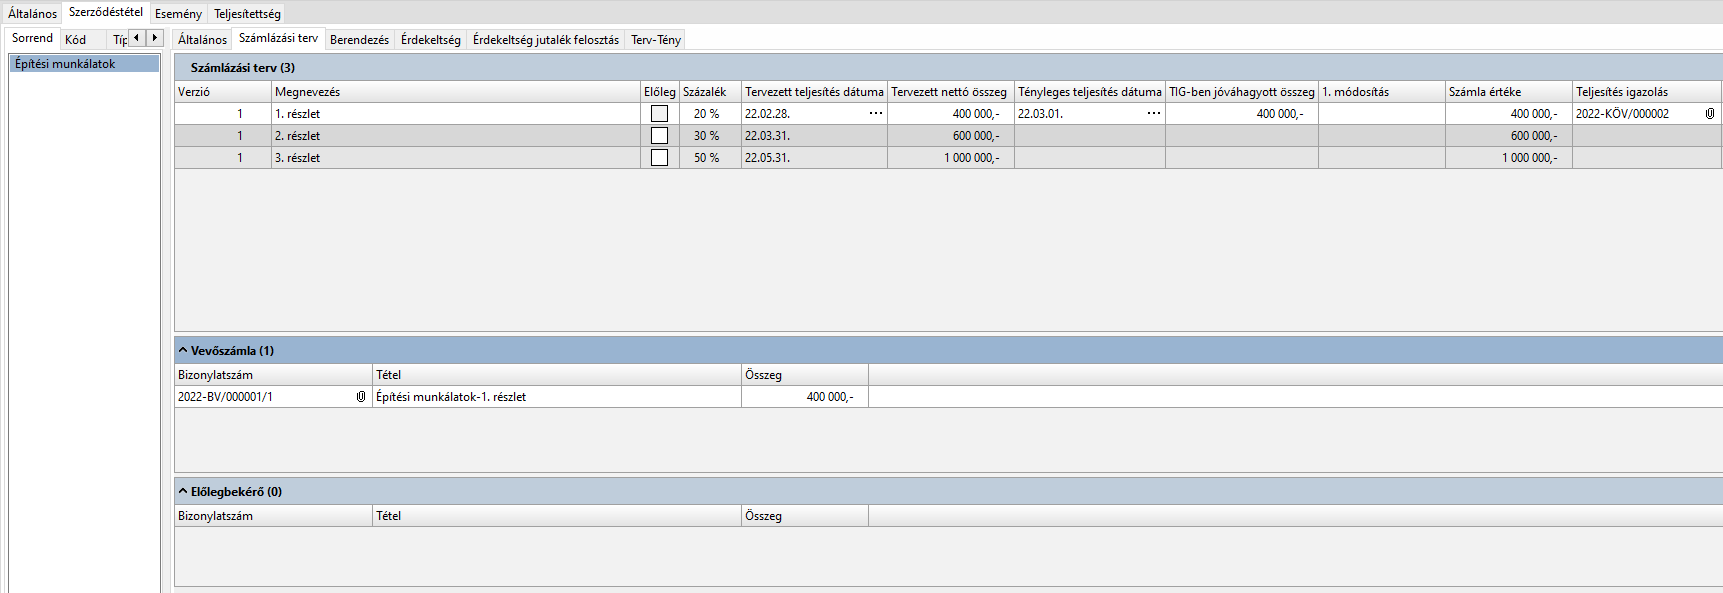Open the Teljesítettség tab
The image size is (1723, 593).
point(247,14)
